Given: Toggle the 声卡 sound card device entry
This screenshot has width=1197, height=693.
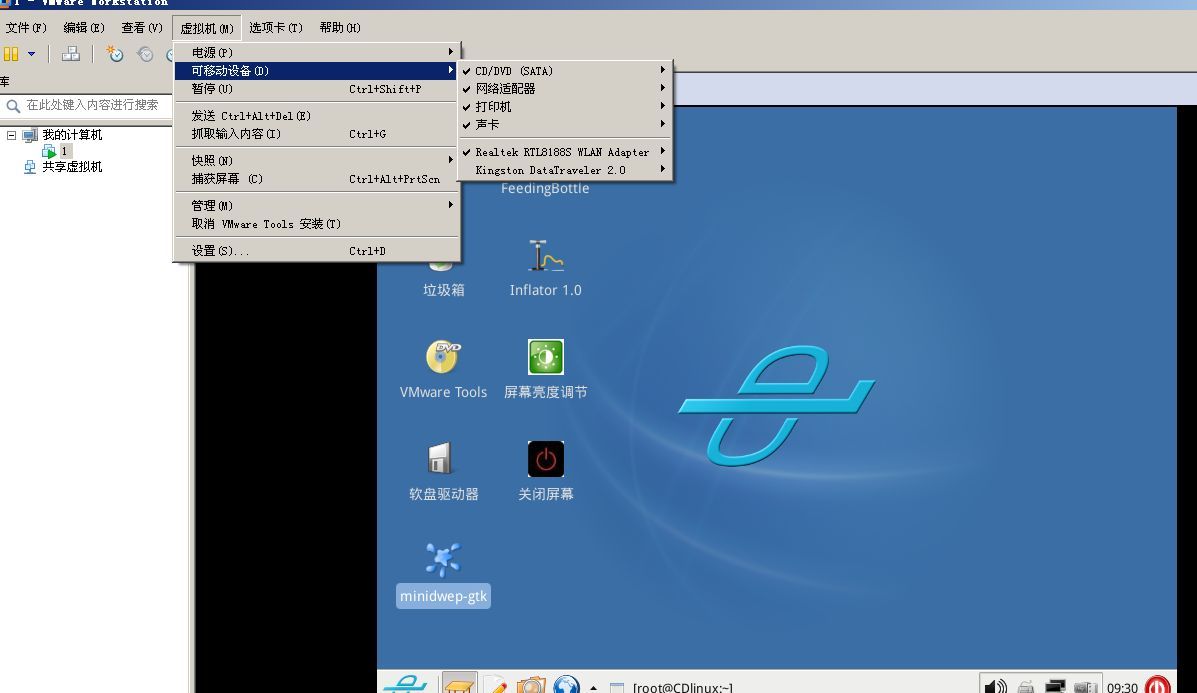Looking at the screenshot, I should (487, 125).
